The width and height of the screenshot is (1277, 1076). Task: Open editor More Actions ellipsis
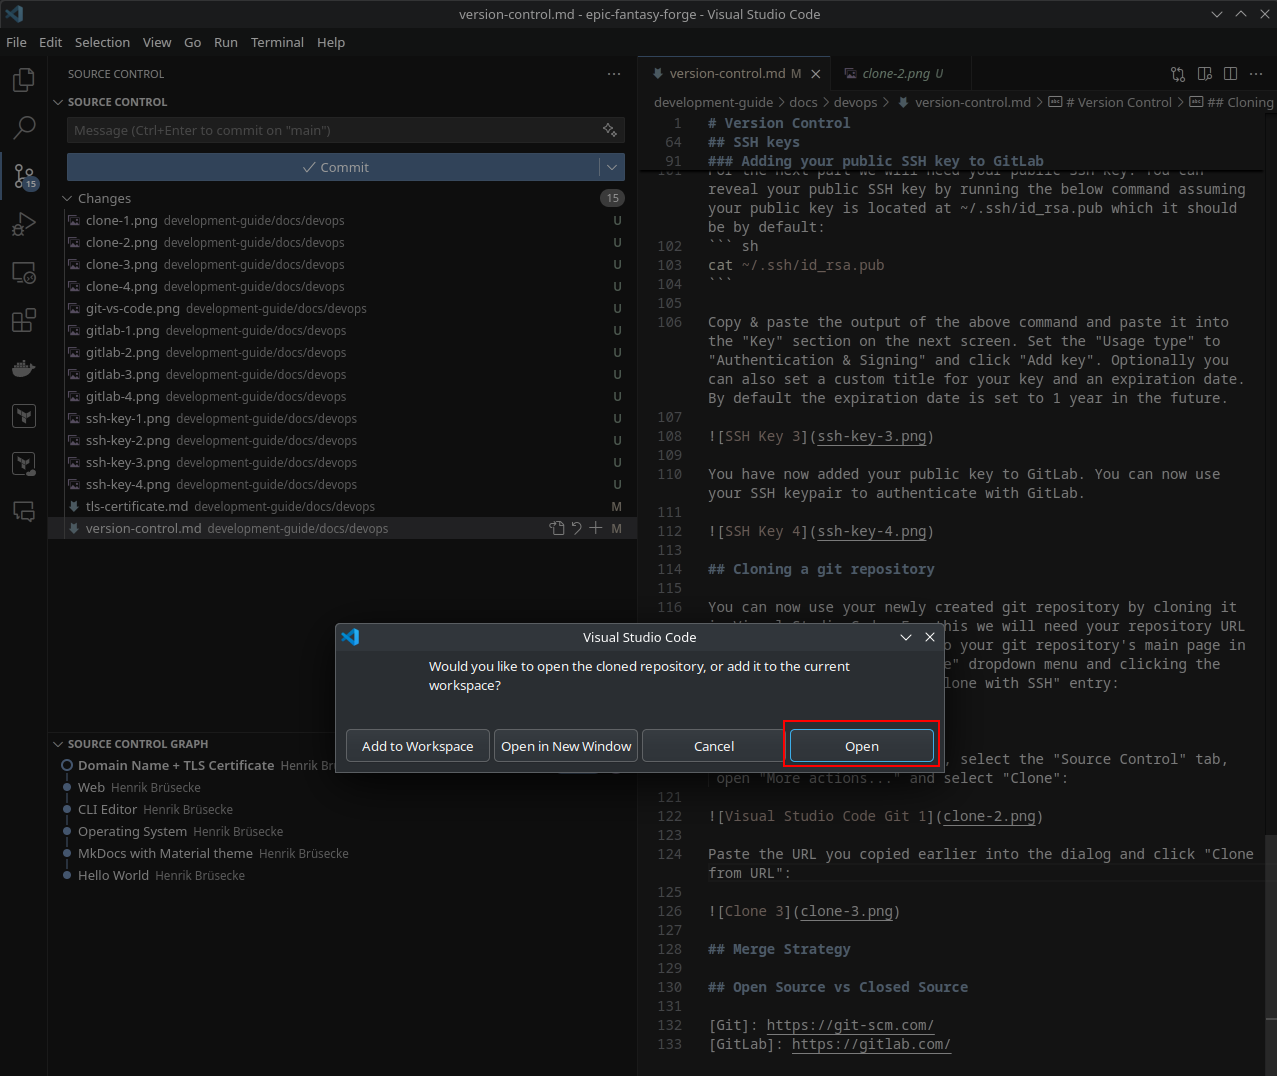tap(1257, 74)
